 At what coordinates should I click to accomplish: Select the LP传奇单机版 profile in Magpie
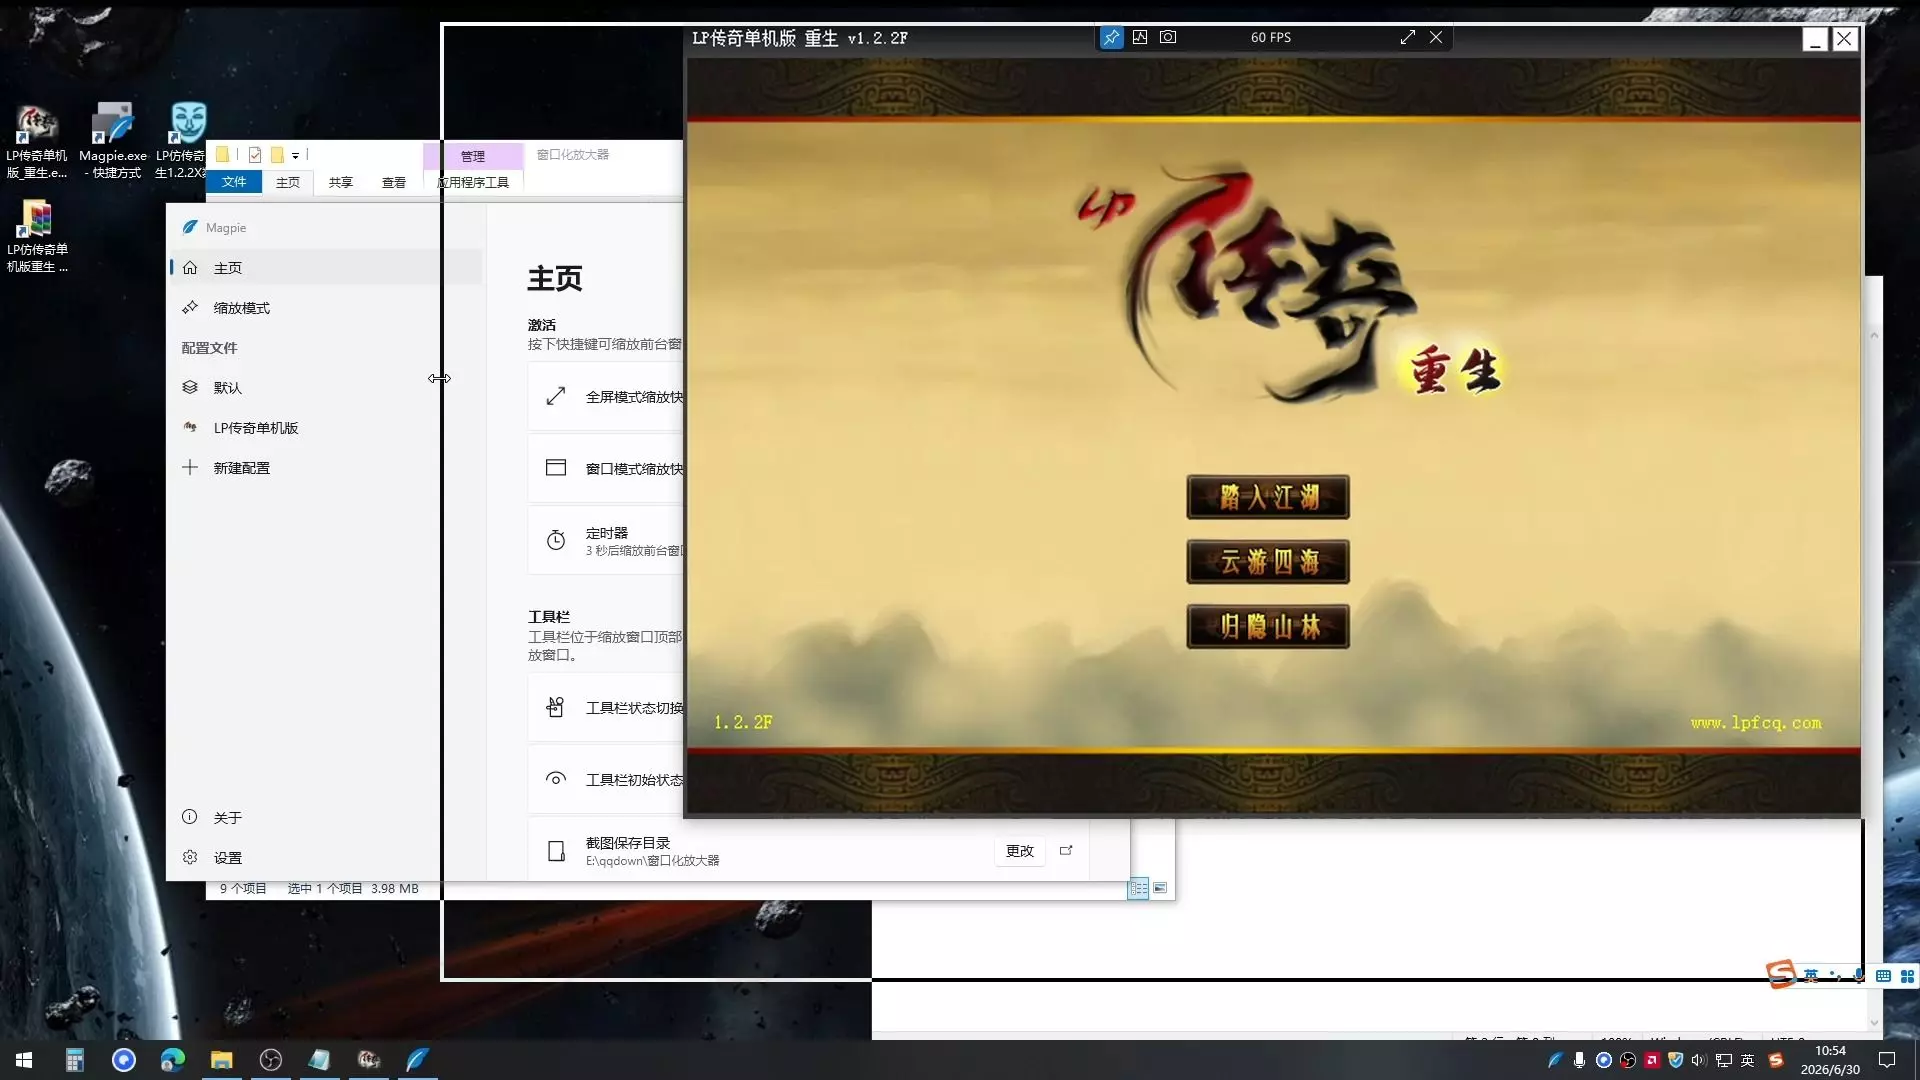coord(326,428)
